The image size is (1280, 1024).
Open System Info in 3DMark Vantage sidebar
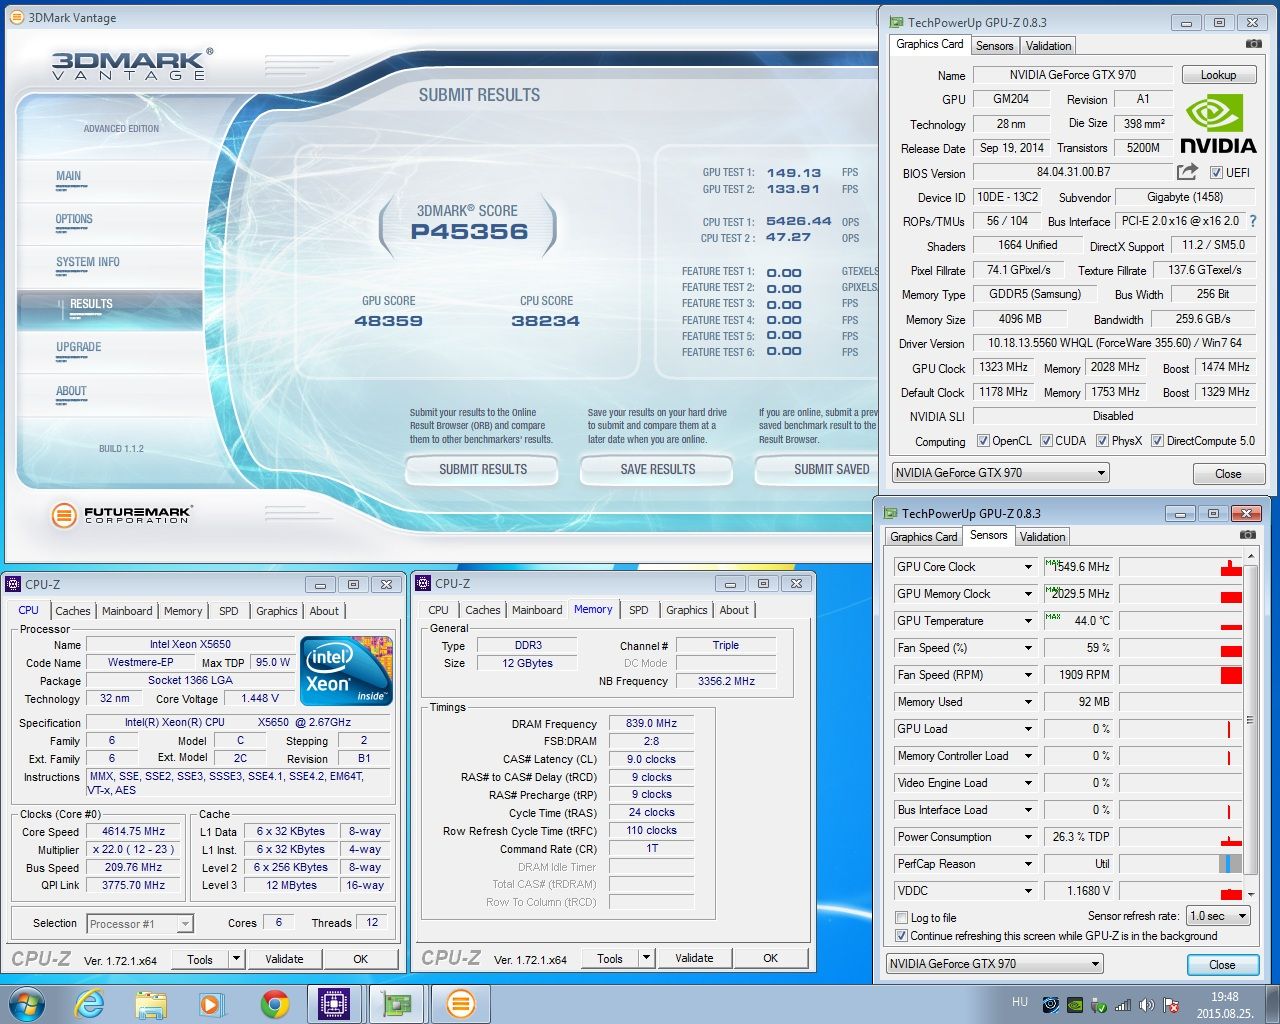88,262
